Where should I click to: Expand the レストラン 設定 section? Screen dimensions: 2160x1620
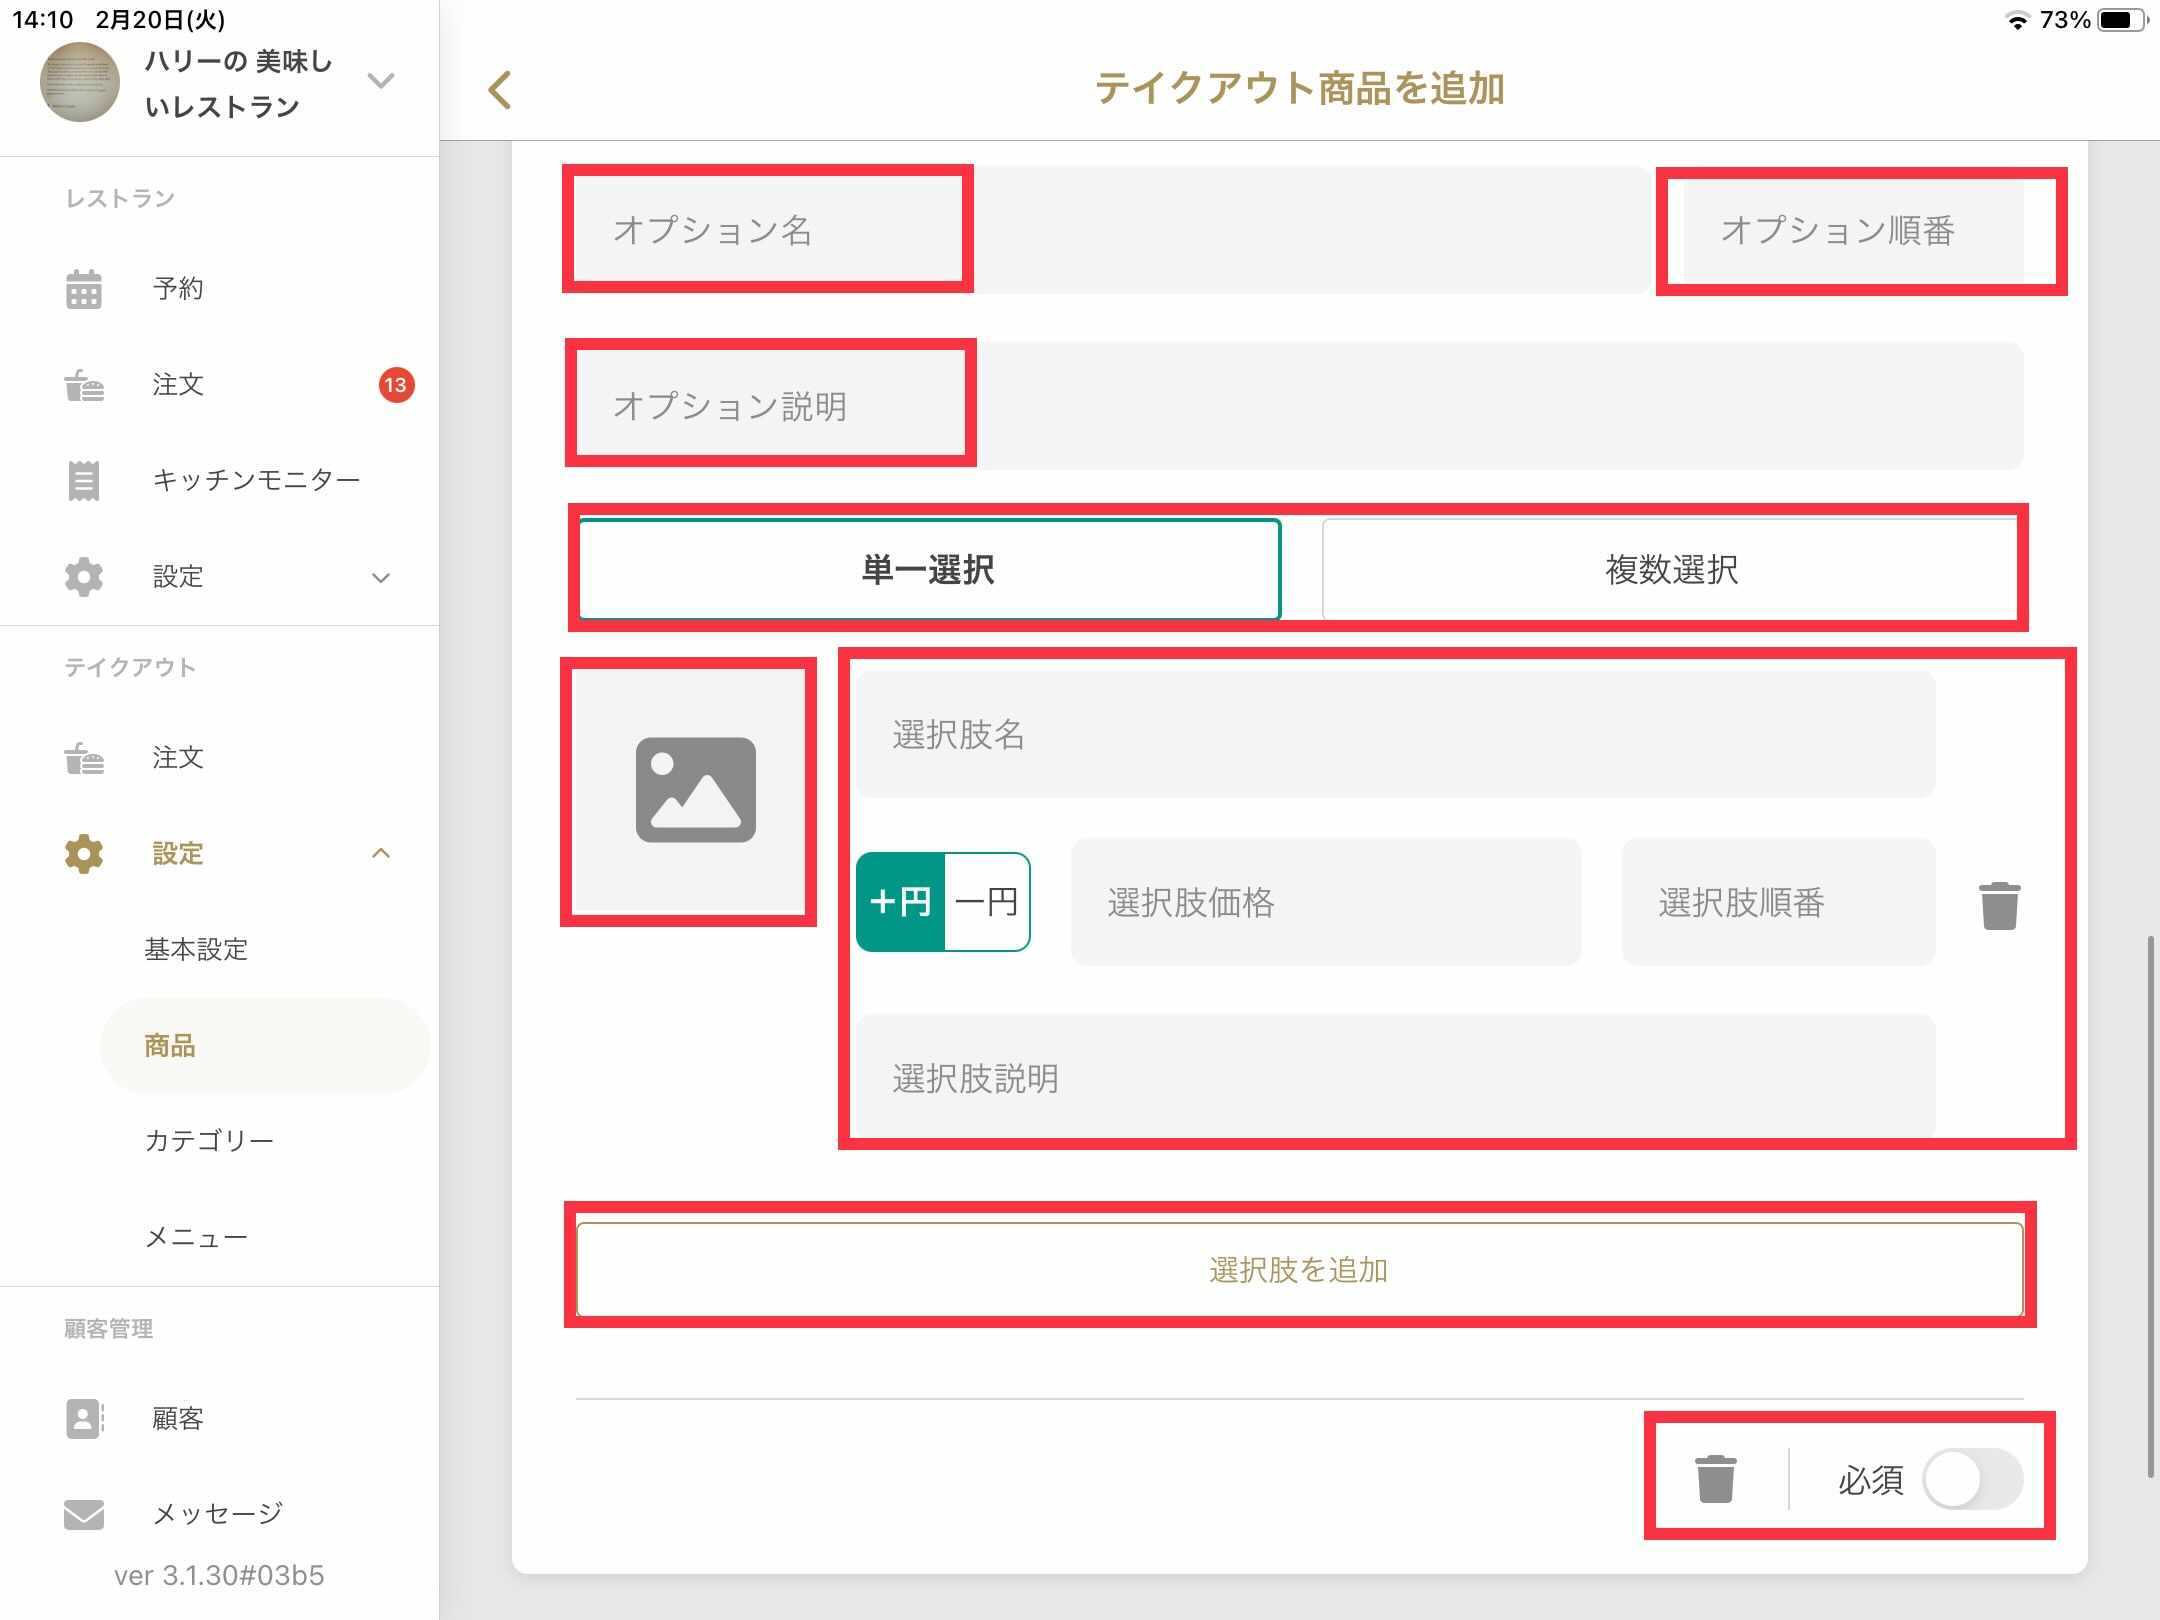(380, 577)
